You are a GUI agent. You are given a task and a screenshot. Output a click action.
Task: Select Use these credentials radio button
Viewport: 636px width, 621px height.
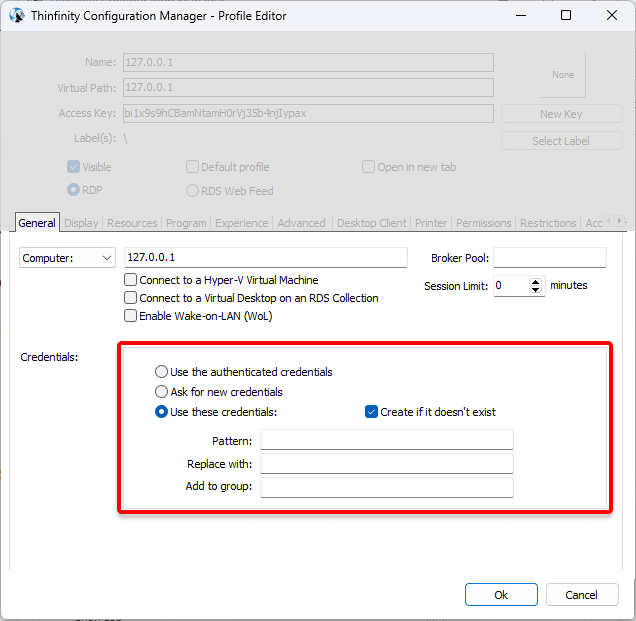pos(161,412)
